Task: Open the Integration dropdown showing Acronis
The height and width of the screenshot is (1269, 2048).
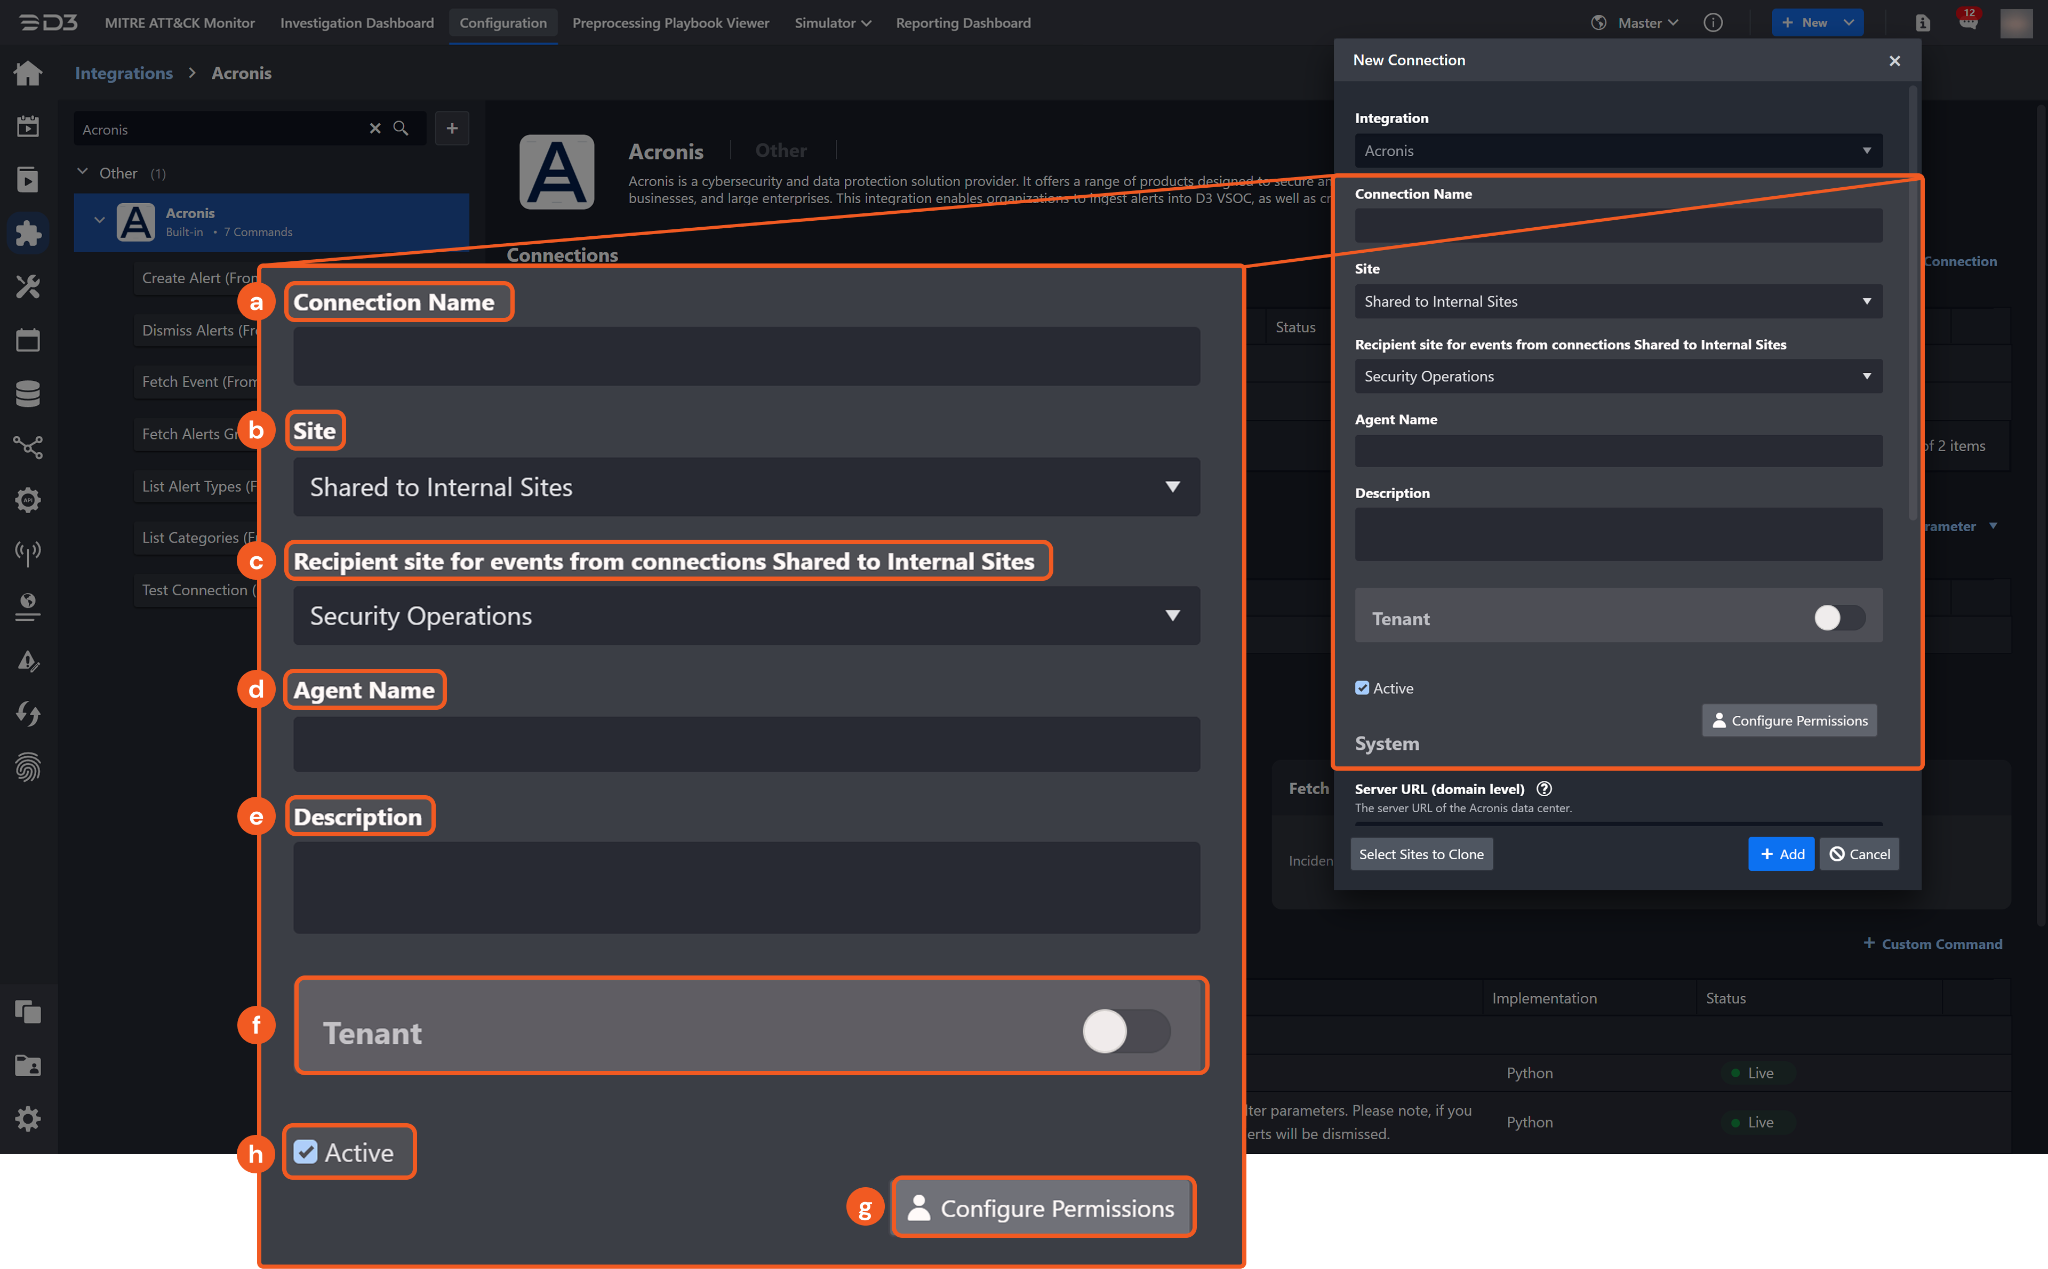Action: pos(1618,151)
